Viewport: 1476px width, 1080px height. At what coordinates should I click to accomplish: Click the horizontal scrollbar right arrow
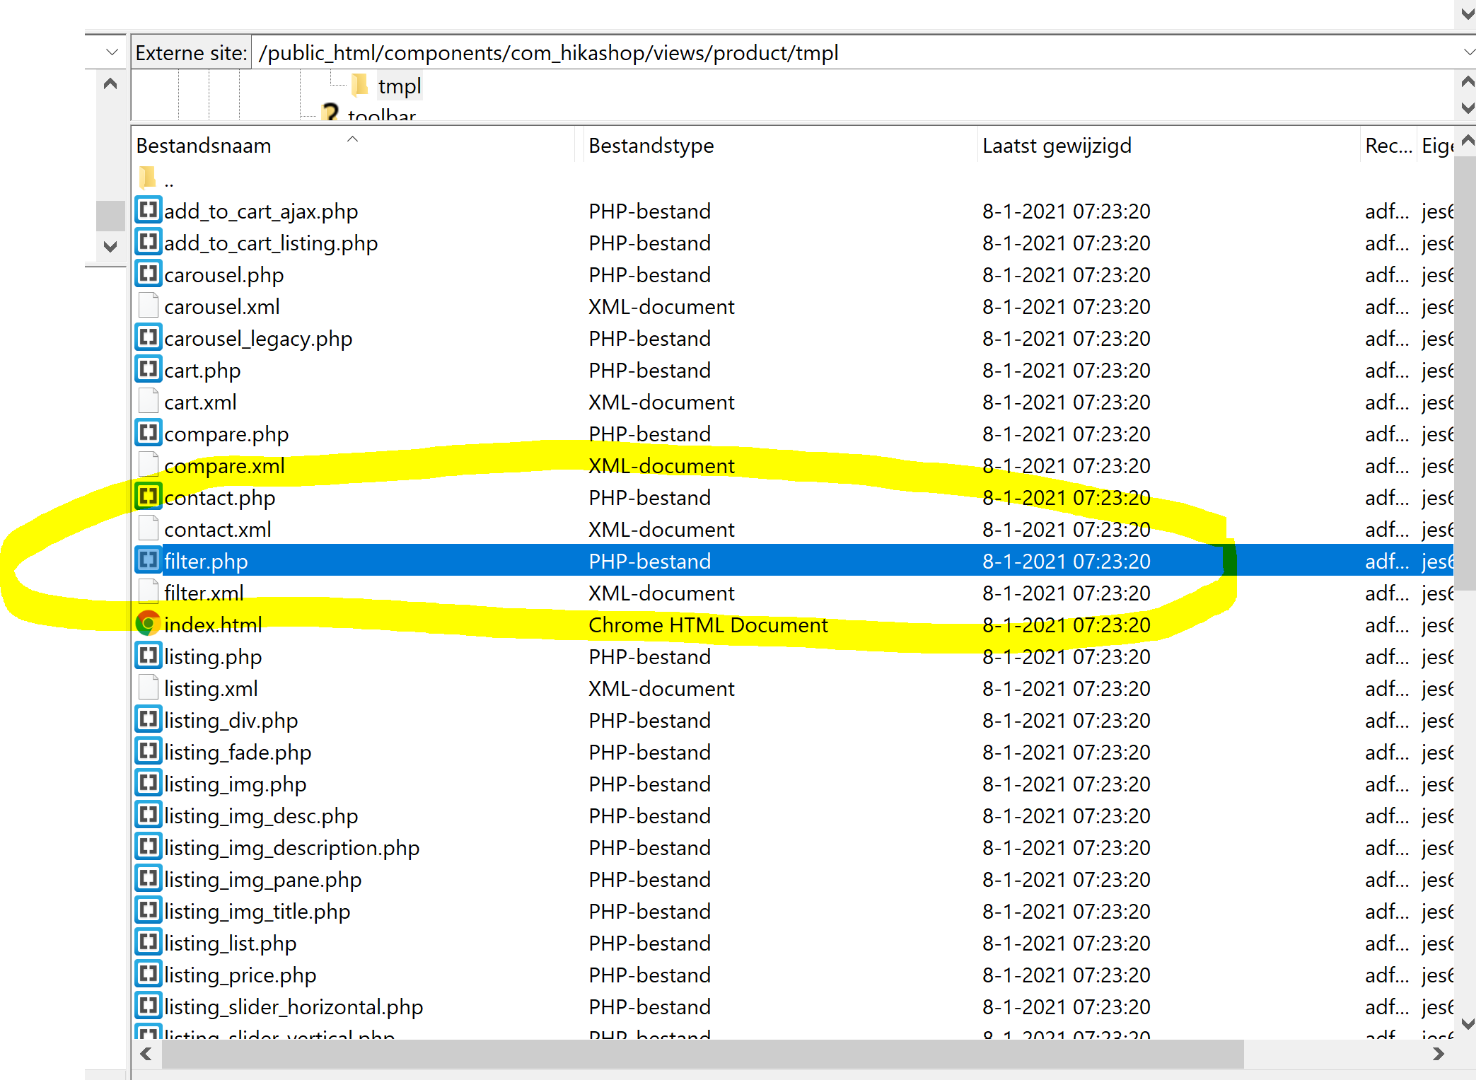click(x=1438, y=1054)
